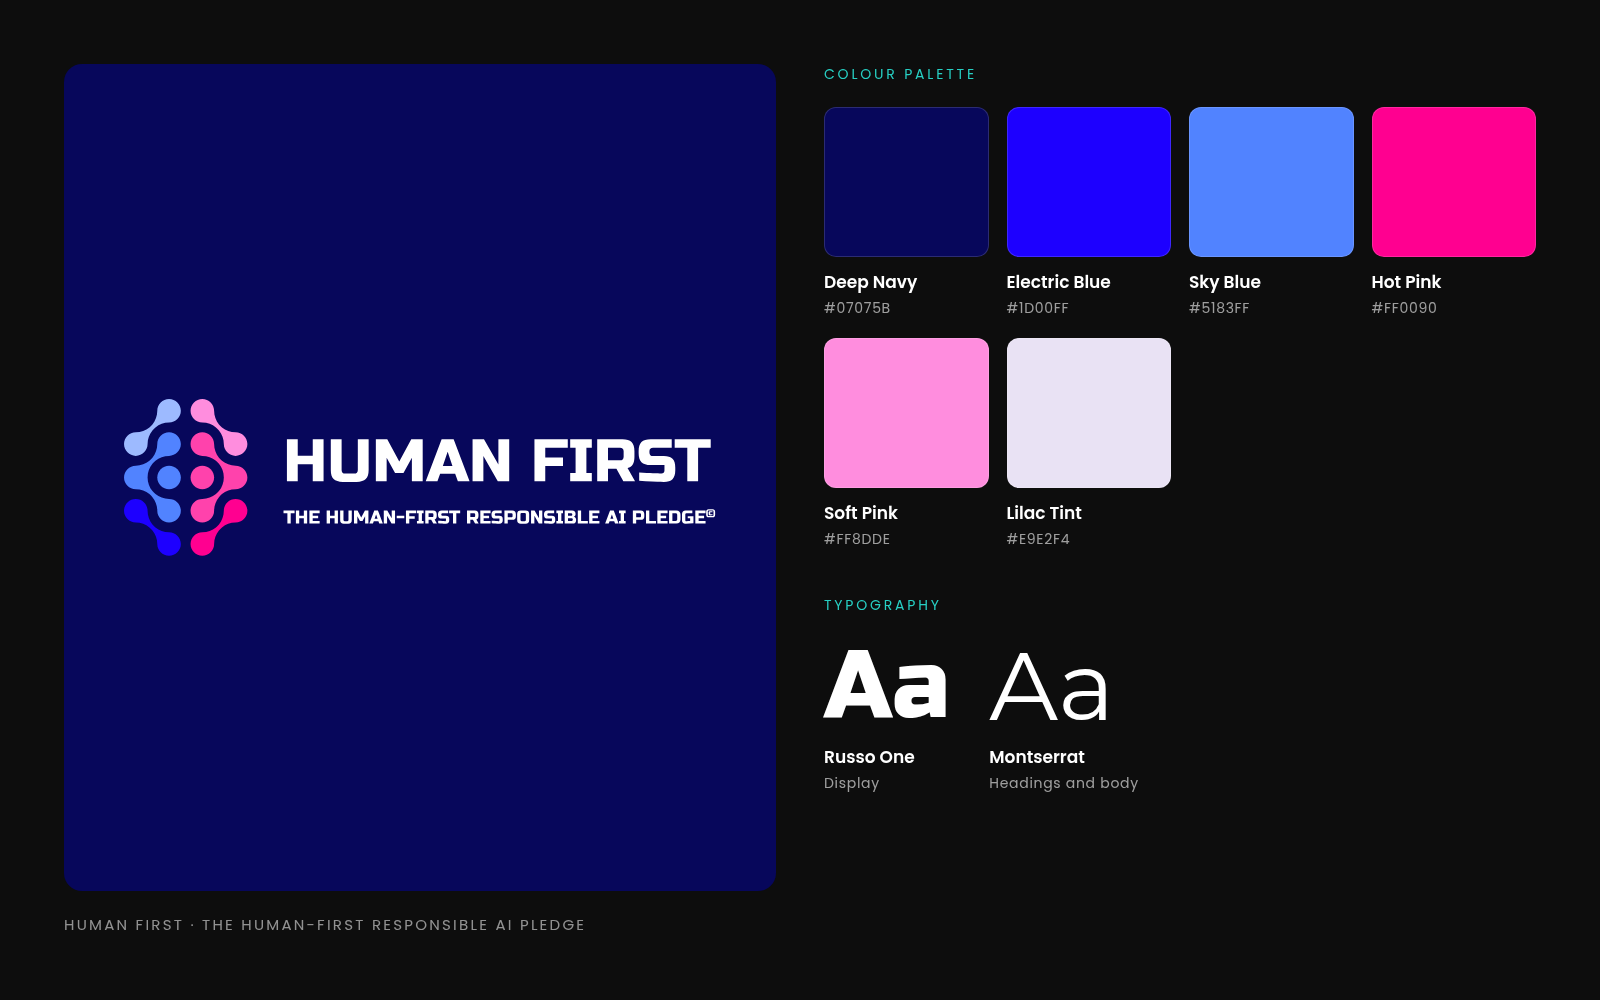Click the COLOUR PALETTE heading
This screenshot has width=1600, height=1000.
click(899, 74)
